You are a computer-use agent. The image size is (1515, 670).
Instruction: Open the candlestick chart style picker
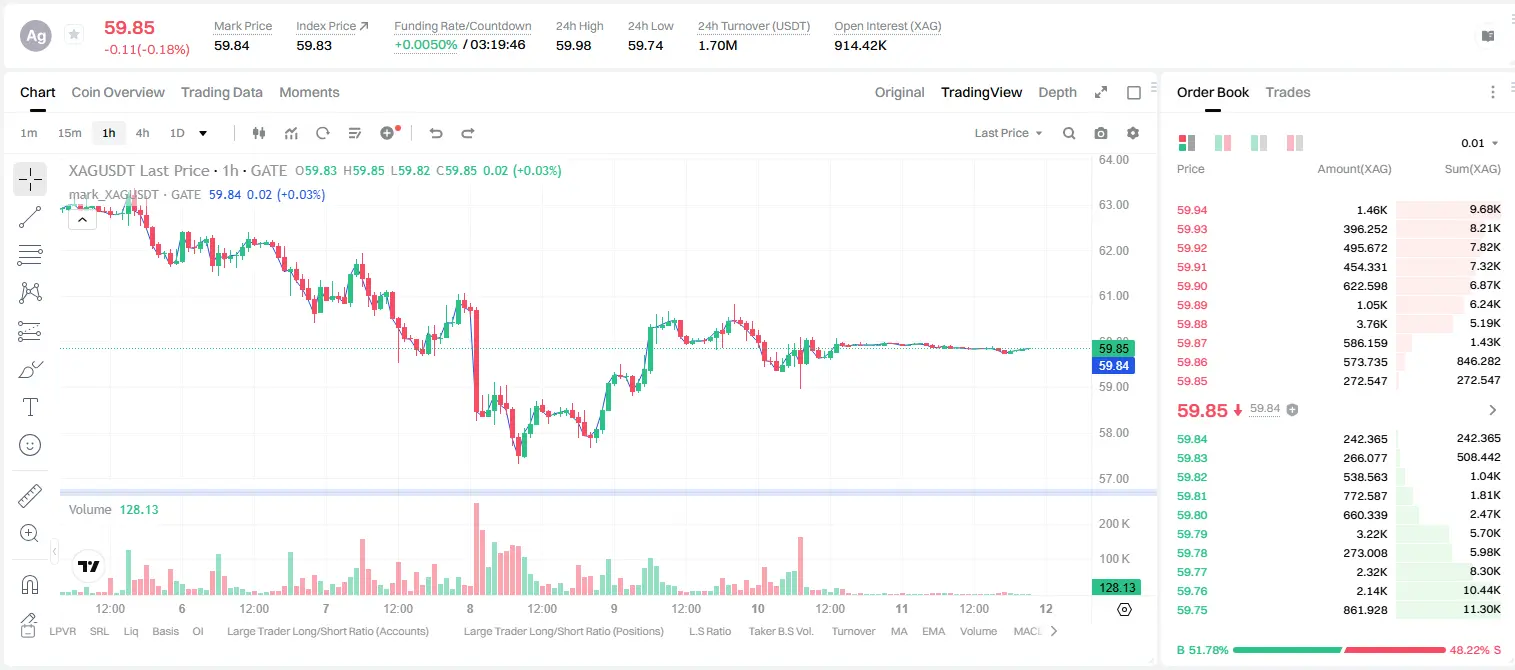pyautogui.click(x=260, y=133)
